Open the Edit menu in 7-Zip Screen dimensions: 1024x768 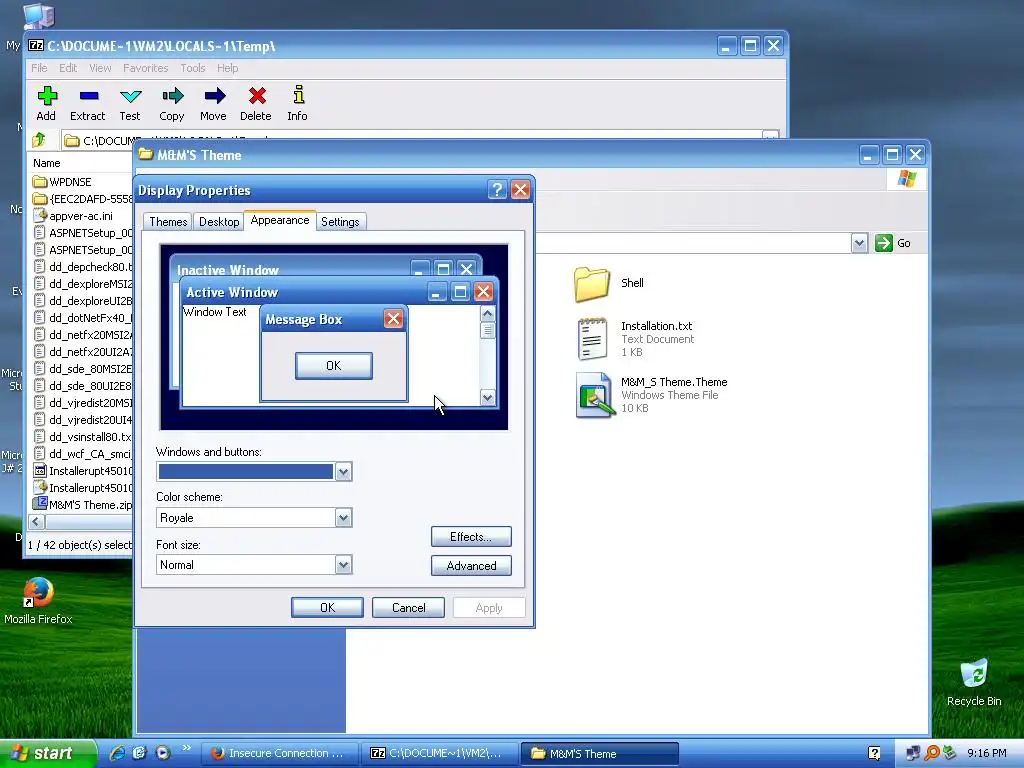coord(68,68)
